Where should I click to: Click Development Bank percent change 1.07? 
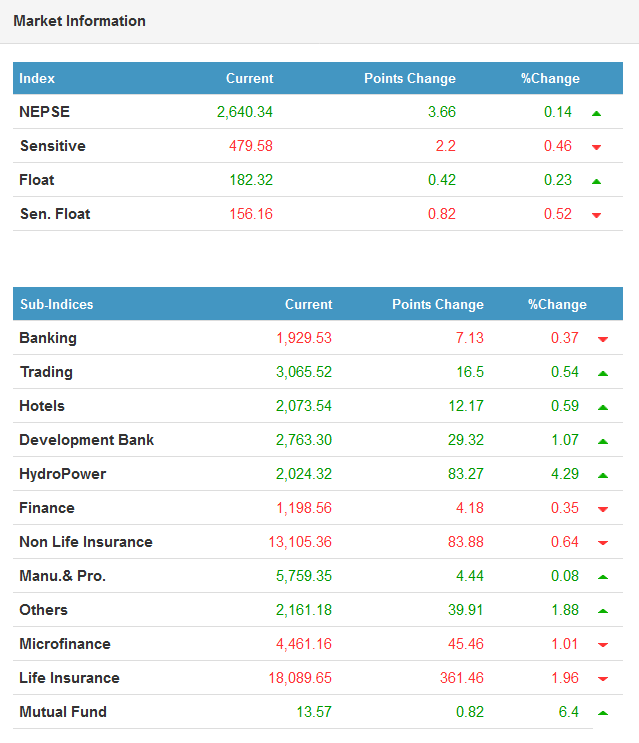click(x=565, y=440)
